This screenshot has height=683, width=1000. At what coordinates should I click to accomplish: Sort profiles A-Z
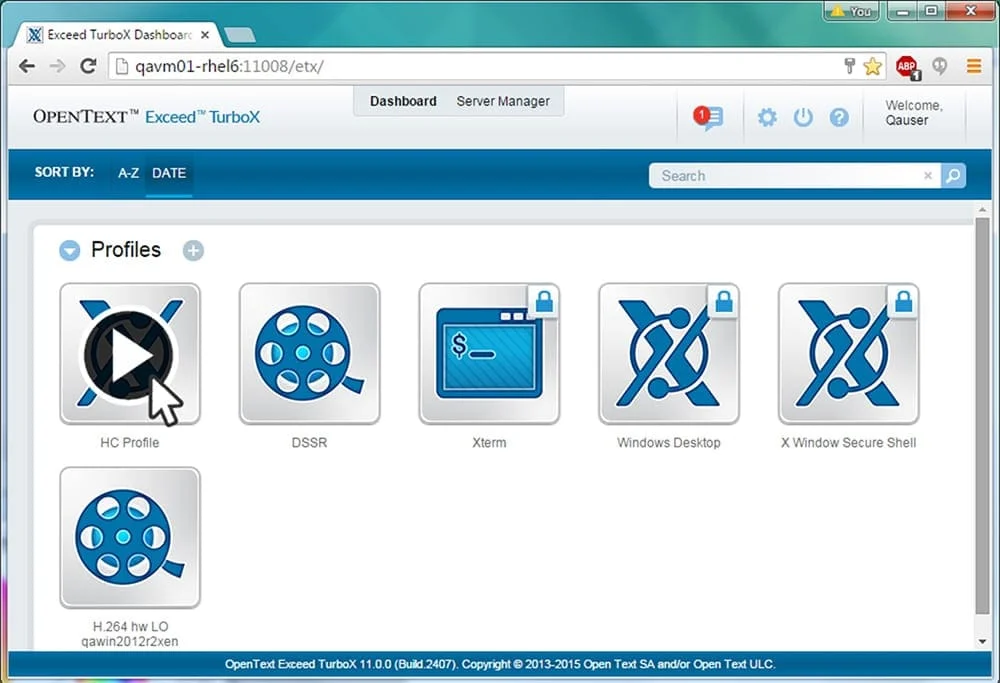tap(128, 173)
